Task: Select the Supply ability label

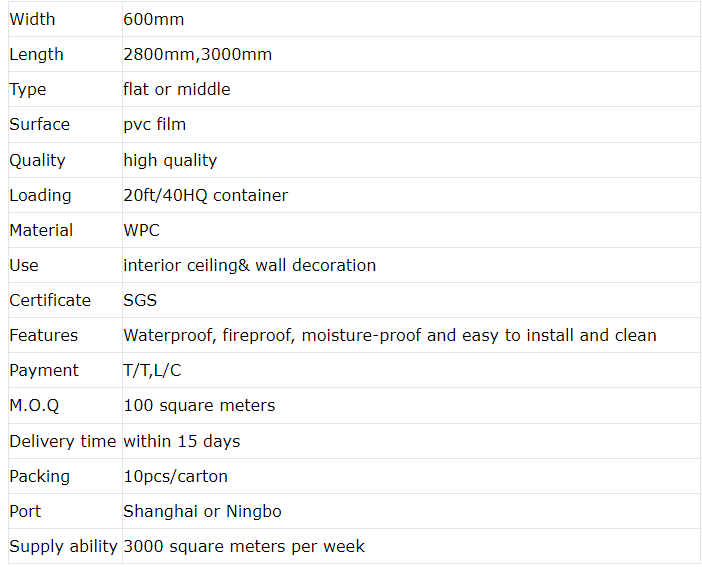Action: tap(63, 546)
